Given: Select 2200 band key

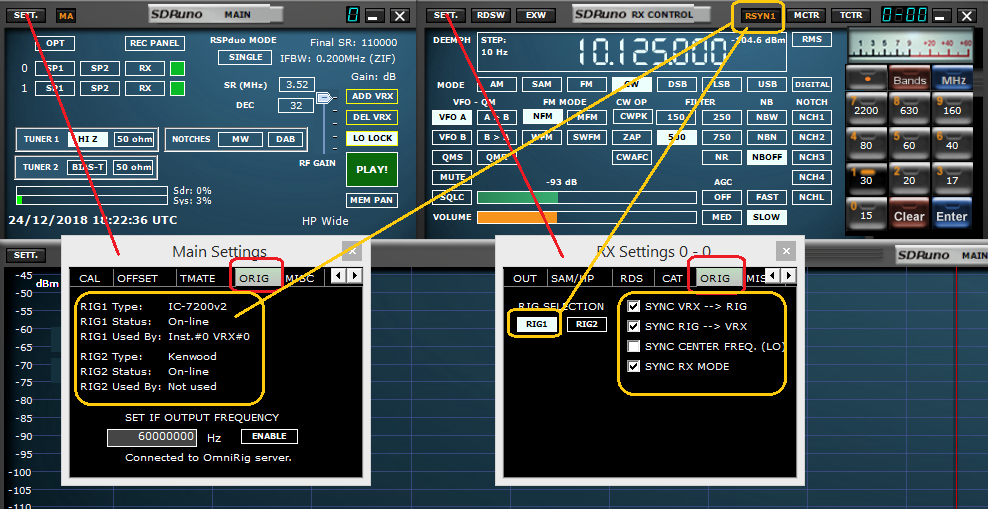Looking at the screenshot, I should pyautogui.click(x=866, y=106).
